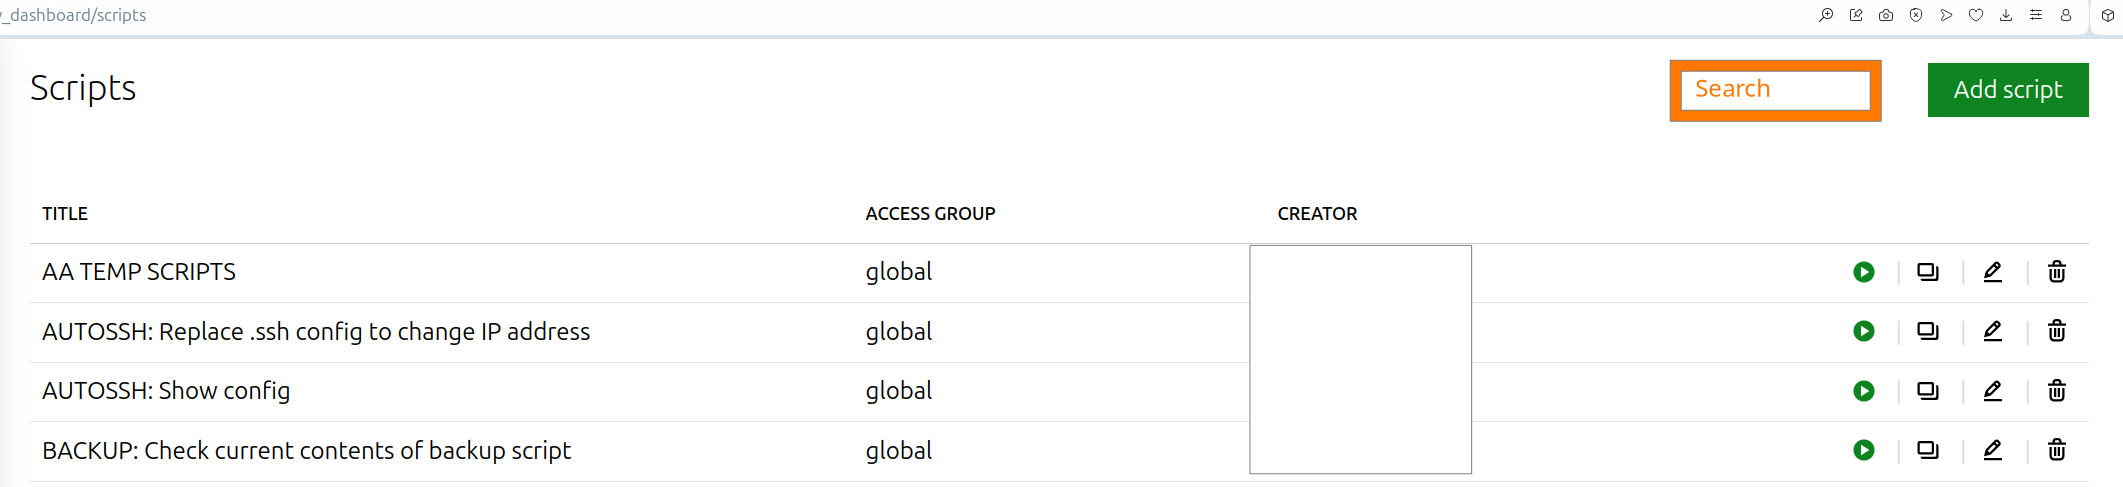Click the CREATOR column header
Image resolution: width=2123 pixels, height=487 pixels.
pyautogui.click(x=1317, y=214)
